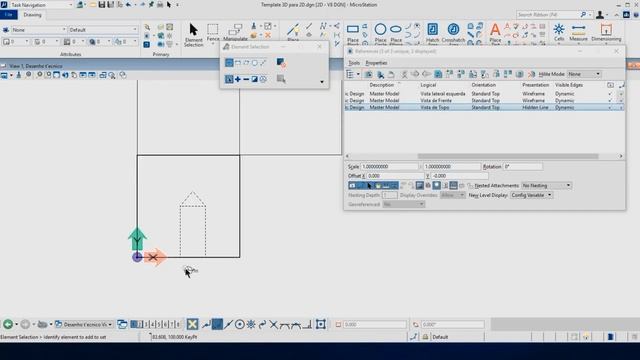Open list view dropdown in References toolbar
Viewport: 640px width, 360px height.
(353, 74)
